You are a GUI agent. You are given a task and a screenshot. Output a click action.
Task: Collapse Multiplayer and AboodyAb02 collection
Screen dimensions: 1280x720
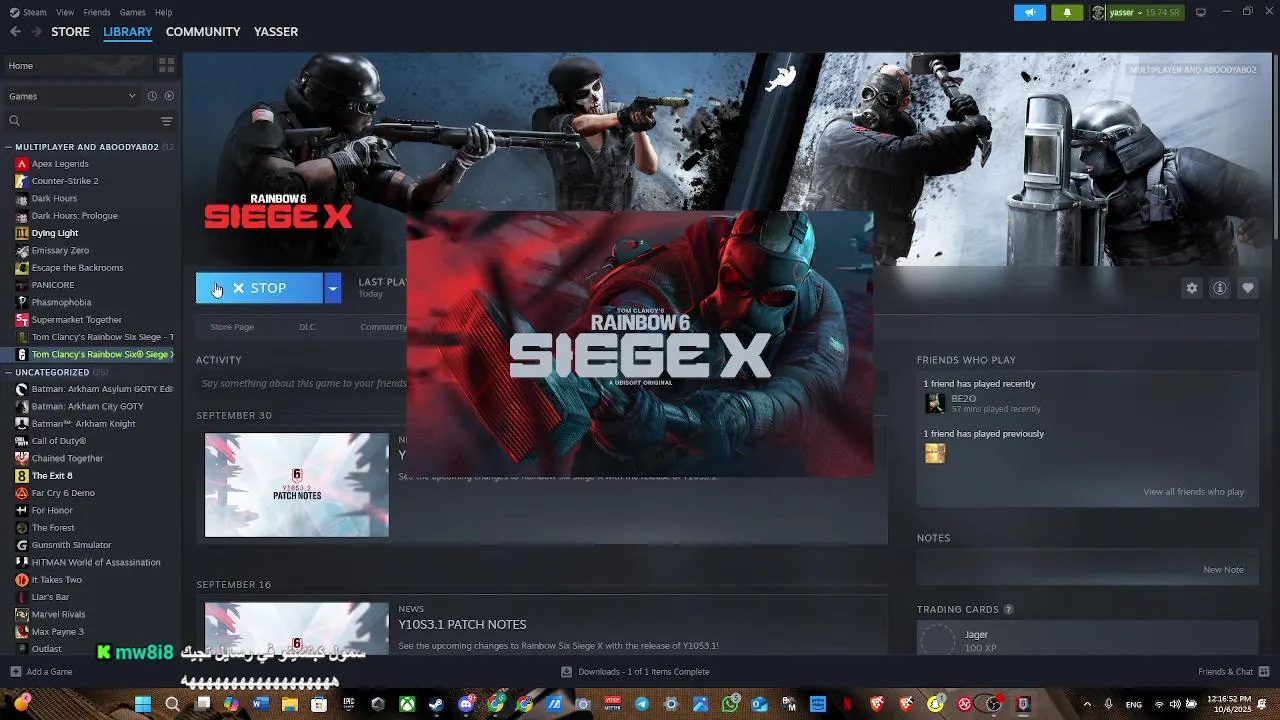click(8, 147)
